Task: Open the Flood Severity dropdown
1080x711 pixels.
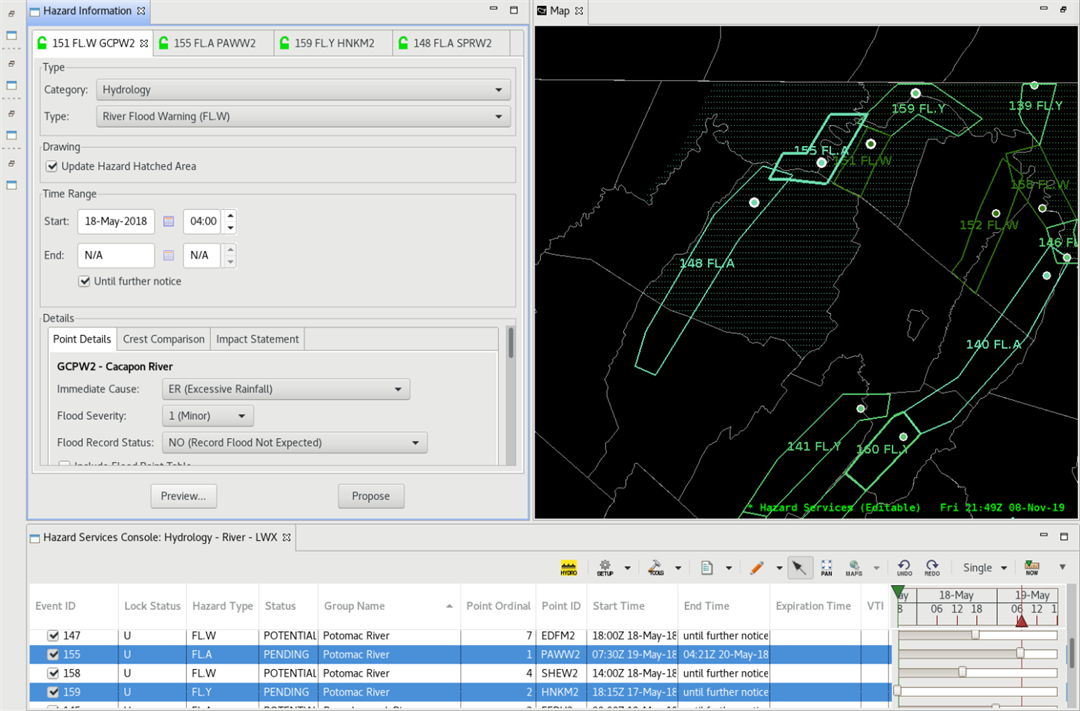Action: 208,416
